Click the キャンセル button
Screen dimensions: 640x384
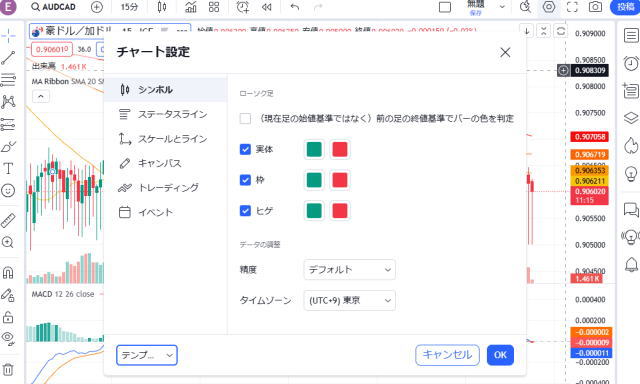447,355
